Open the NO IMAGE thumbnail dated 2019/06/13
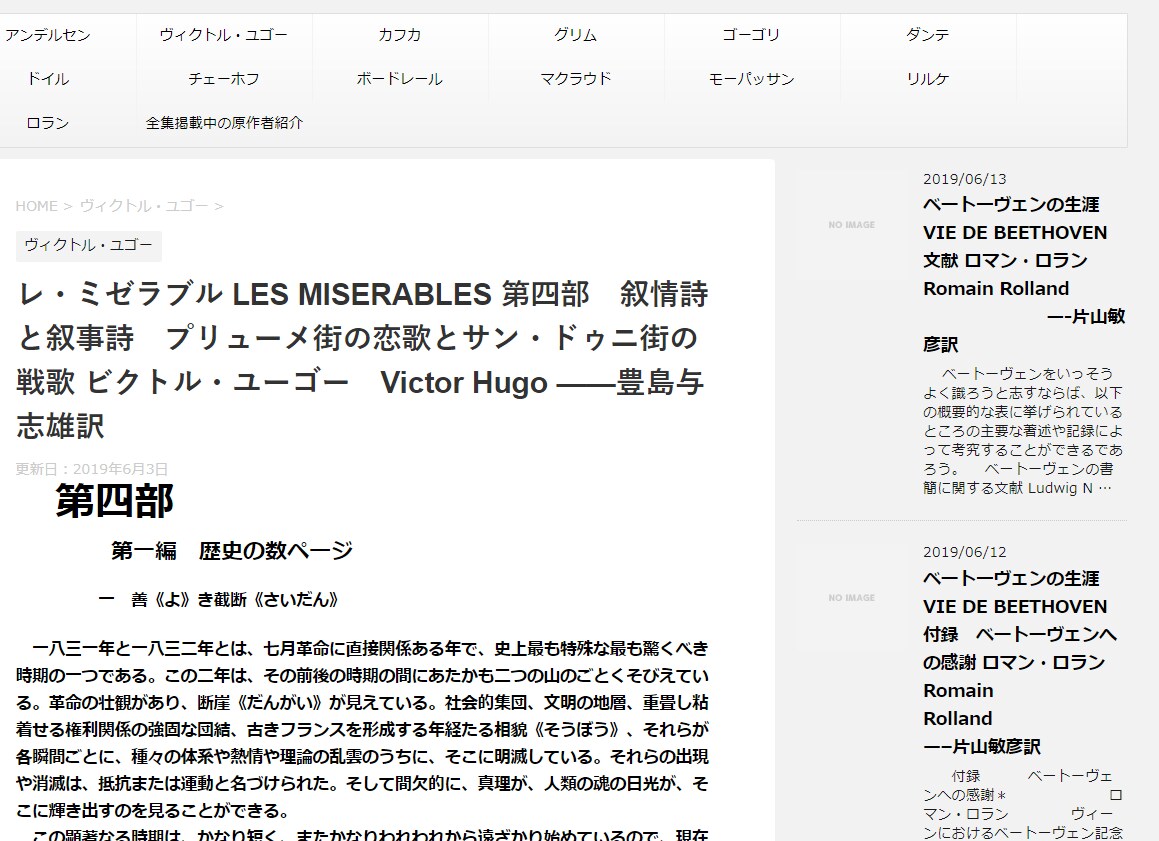The image size is (1159, 841). 852,225
